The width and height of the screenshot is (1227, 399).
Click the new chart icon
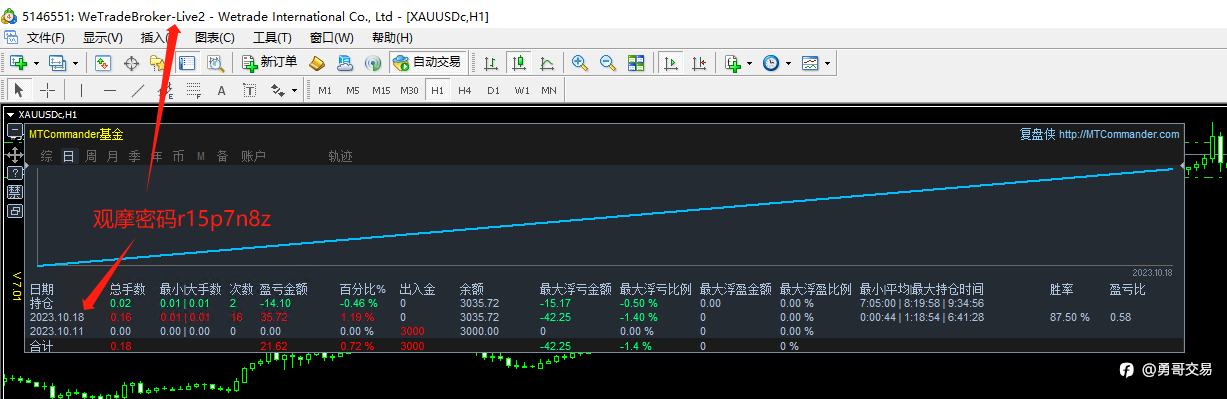point(18,62)
